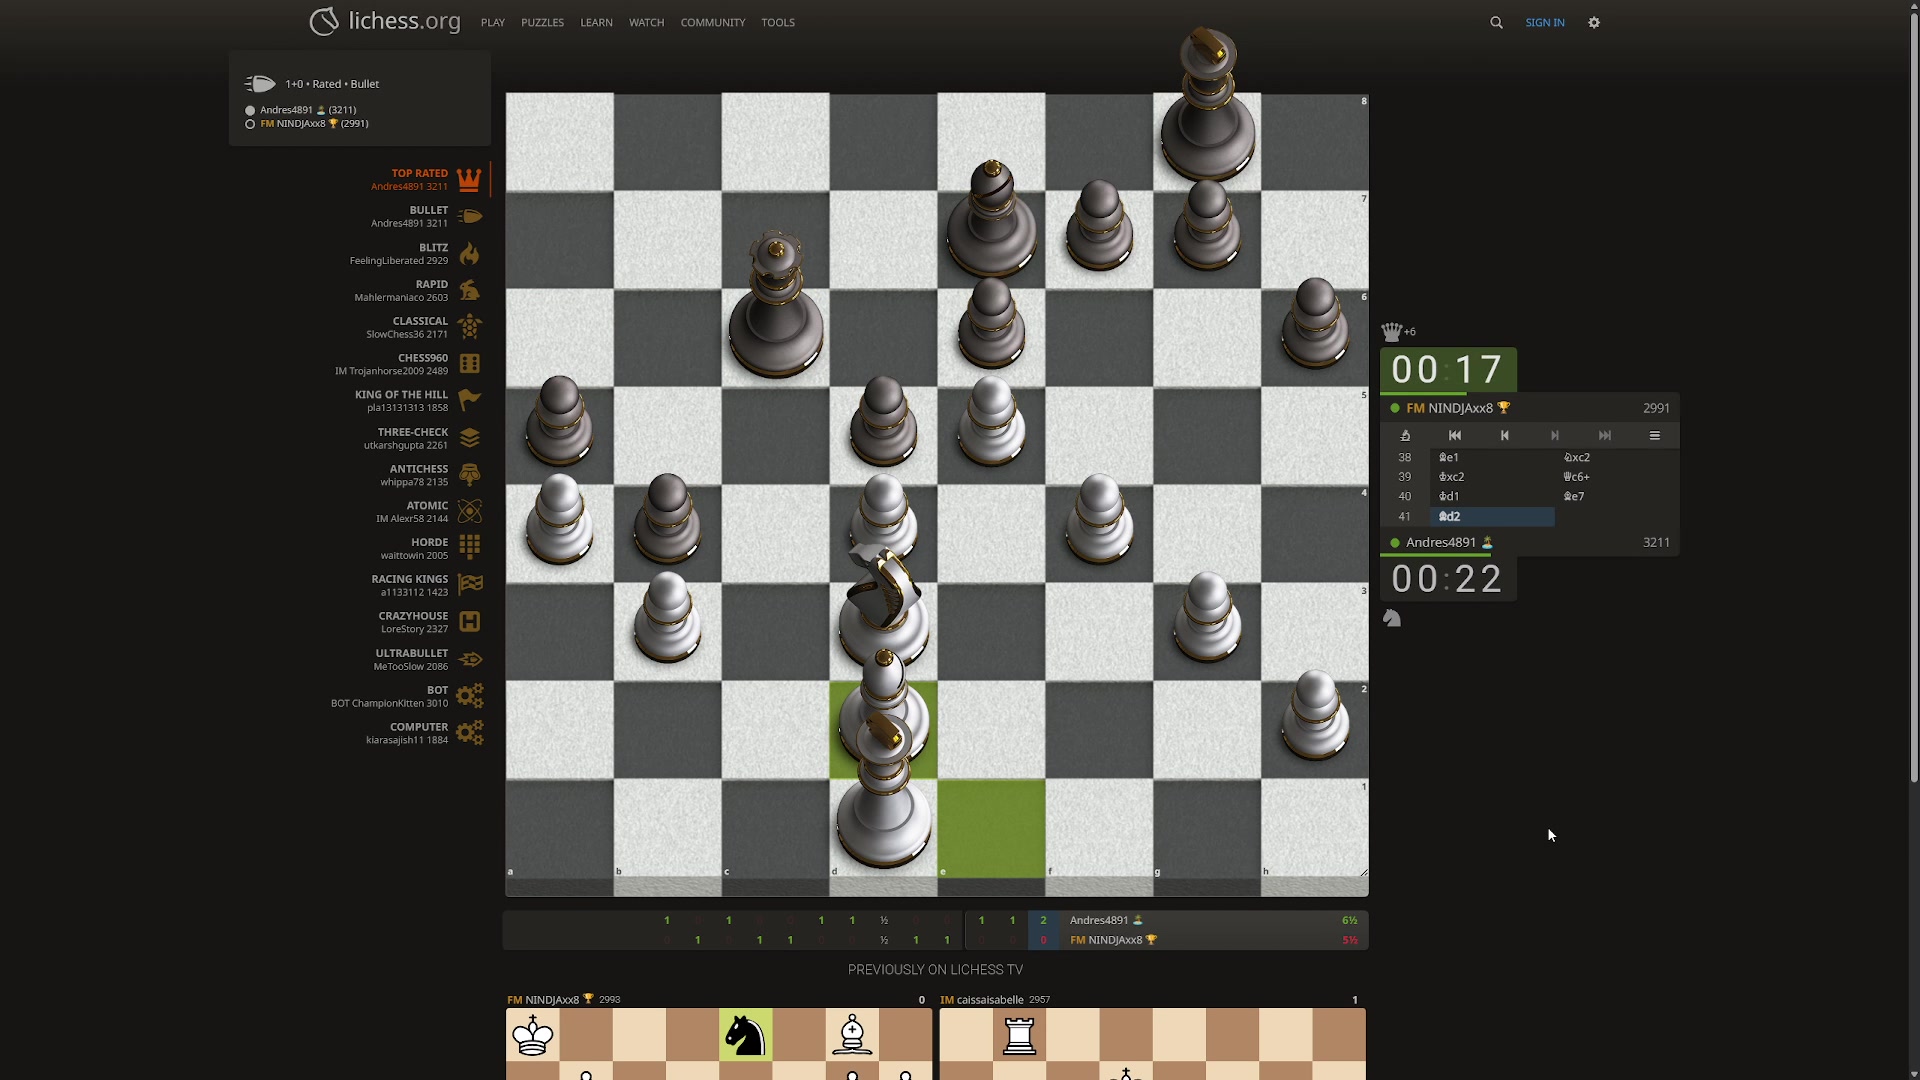Image resolution: width=1920 pixels, height=1080 pixels.
Task: Open the previous NINDJAxx8 game thumbnail
Action: pos(718,1042)
